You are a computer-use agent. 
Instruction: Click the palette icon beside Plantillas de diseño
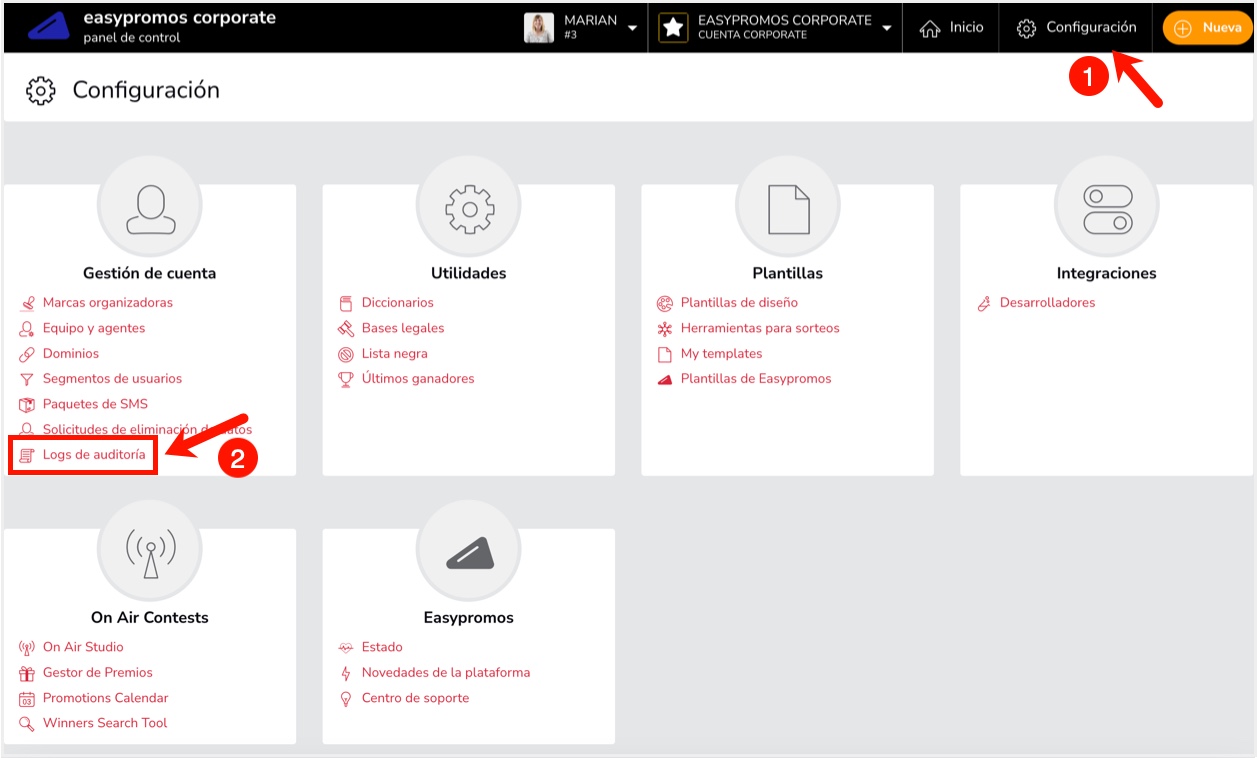click(x=665, y=303)
